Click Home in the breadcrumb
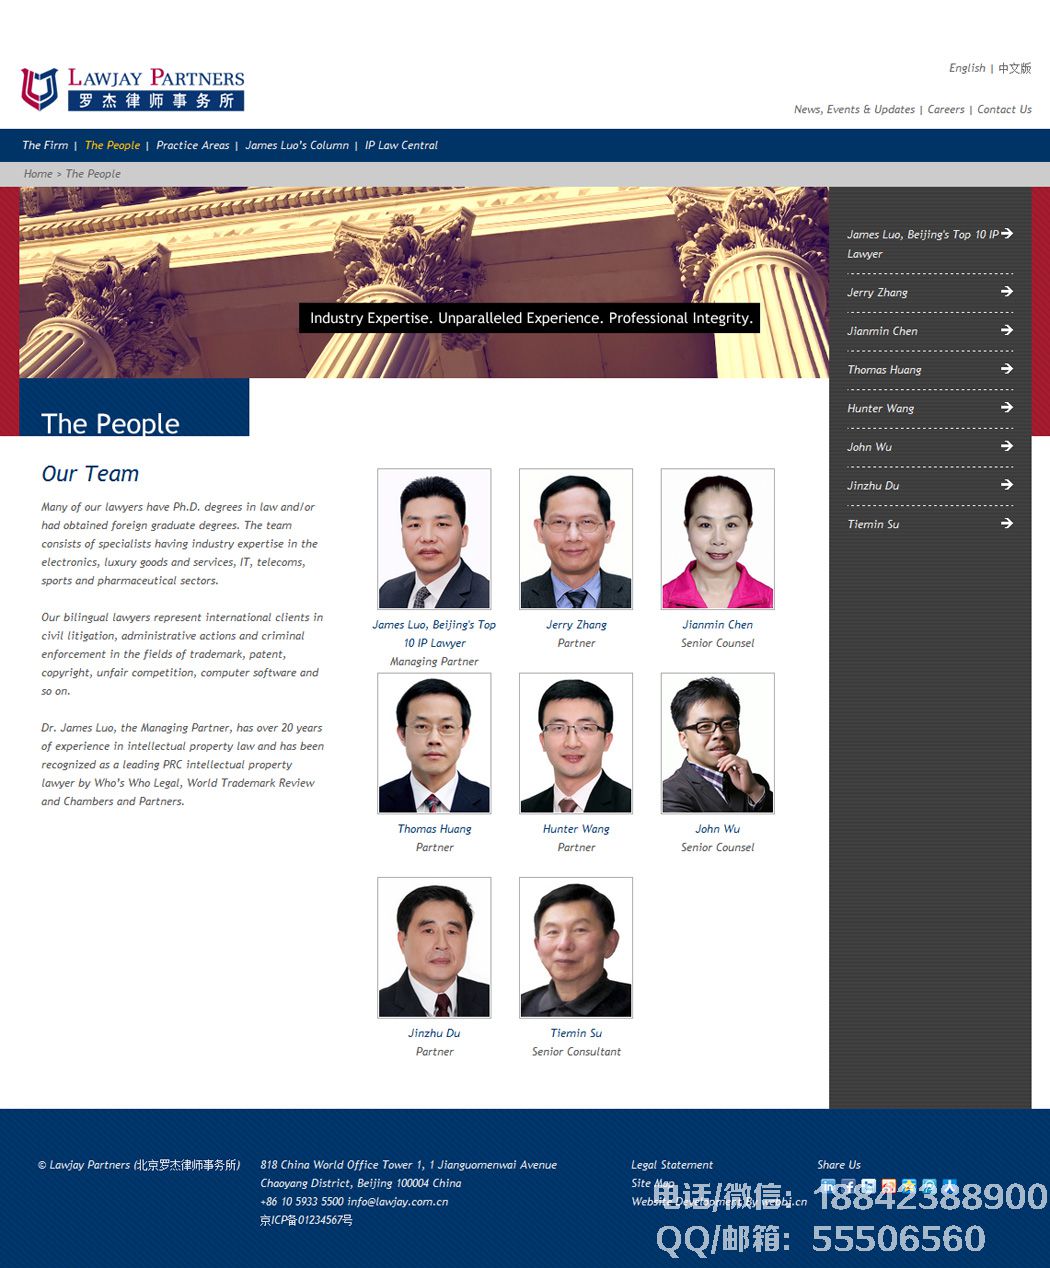Viewport: 1050px width, 1268px height. [38, 174]
